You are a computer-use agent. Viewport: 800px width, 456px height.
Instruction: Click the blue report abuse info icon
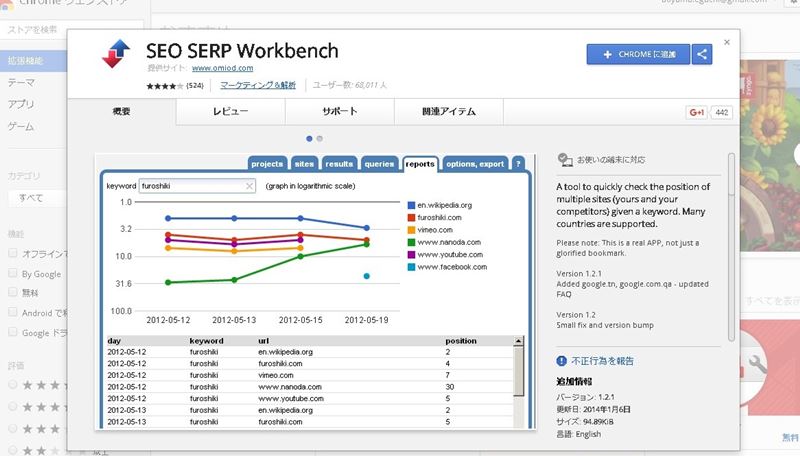pyautogui.click(x=561, y=361)
